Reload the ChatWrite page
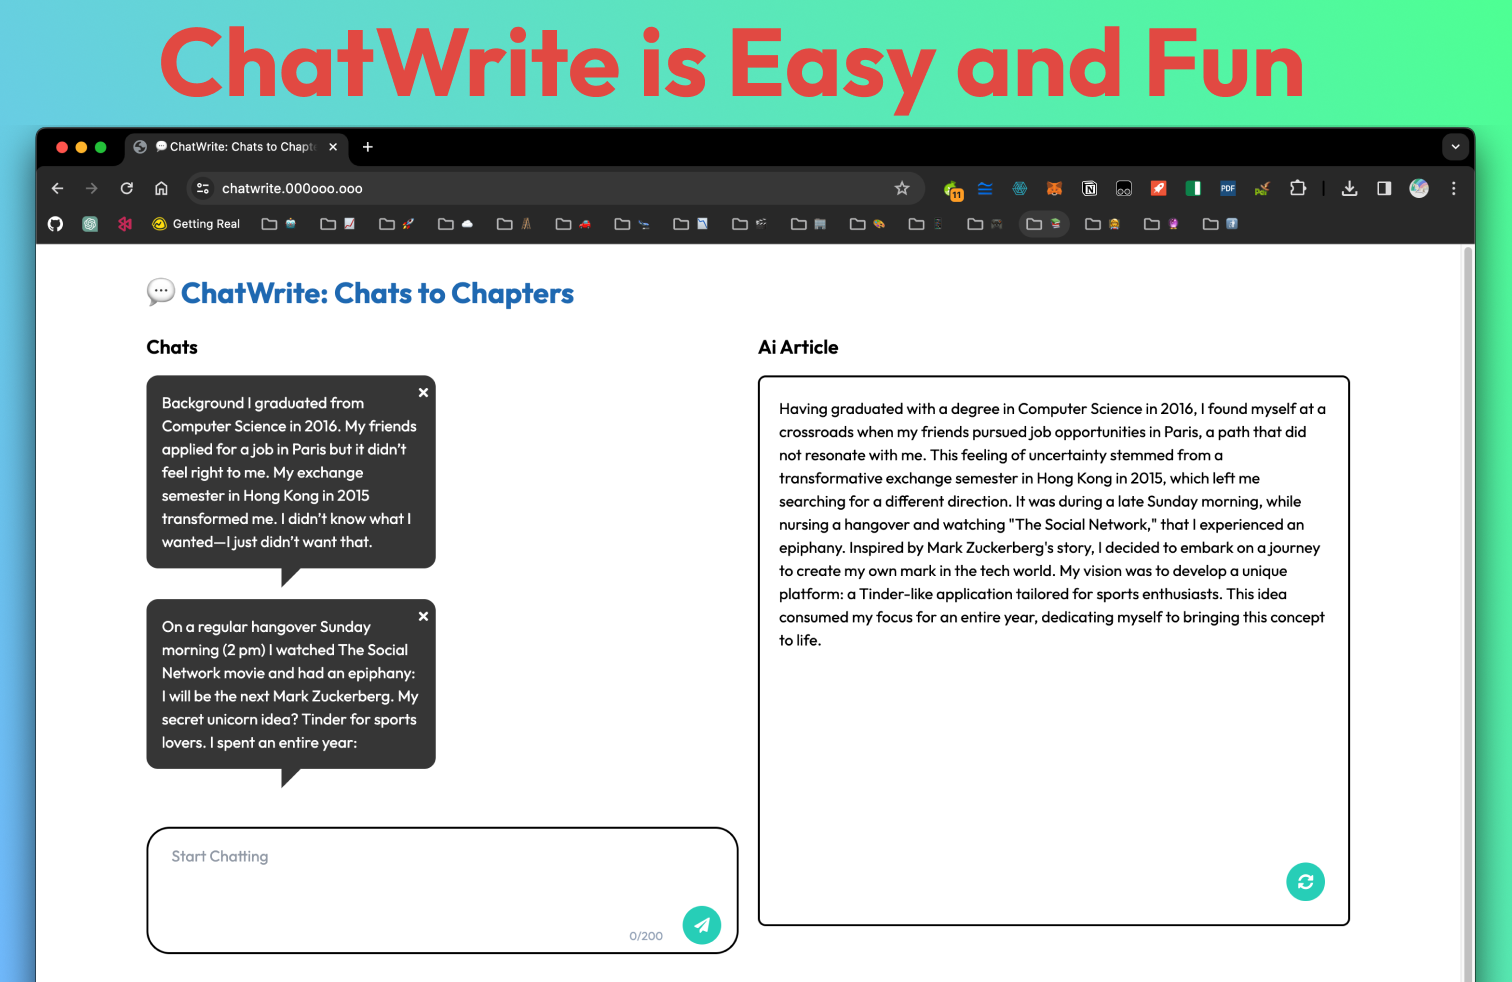Viewport: 1512px width, 982px height. point(126,188)
